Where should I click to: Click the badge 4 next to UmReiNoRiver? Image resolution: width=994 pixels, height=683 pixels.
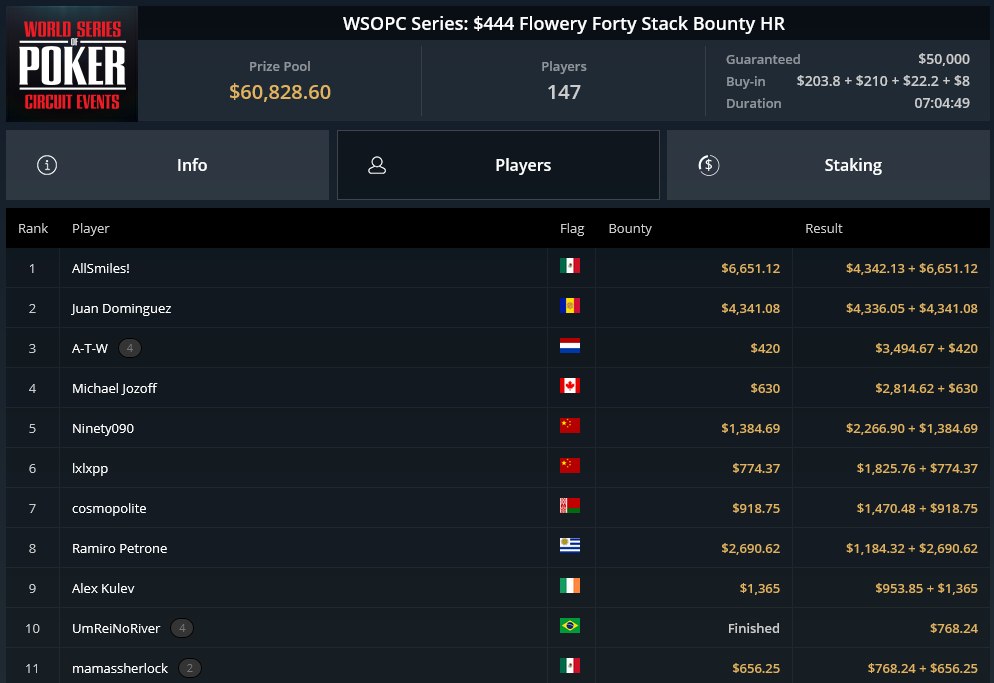[182, 628]
